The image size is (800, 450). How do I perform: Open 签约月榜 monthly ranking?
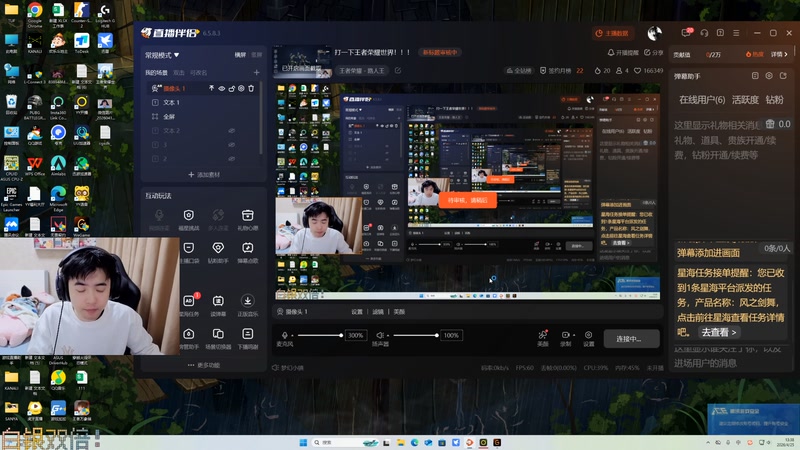click(561, 70)
